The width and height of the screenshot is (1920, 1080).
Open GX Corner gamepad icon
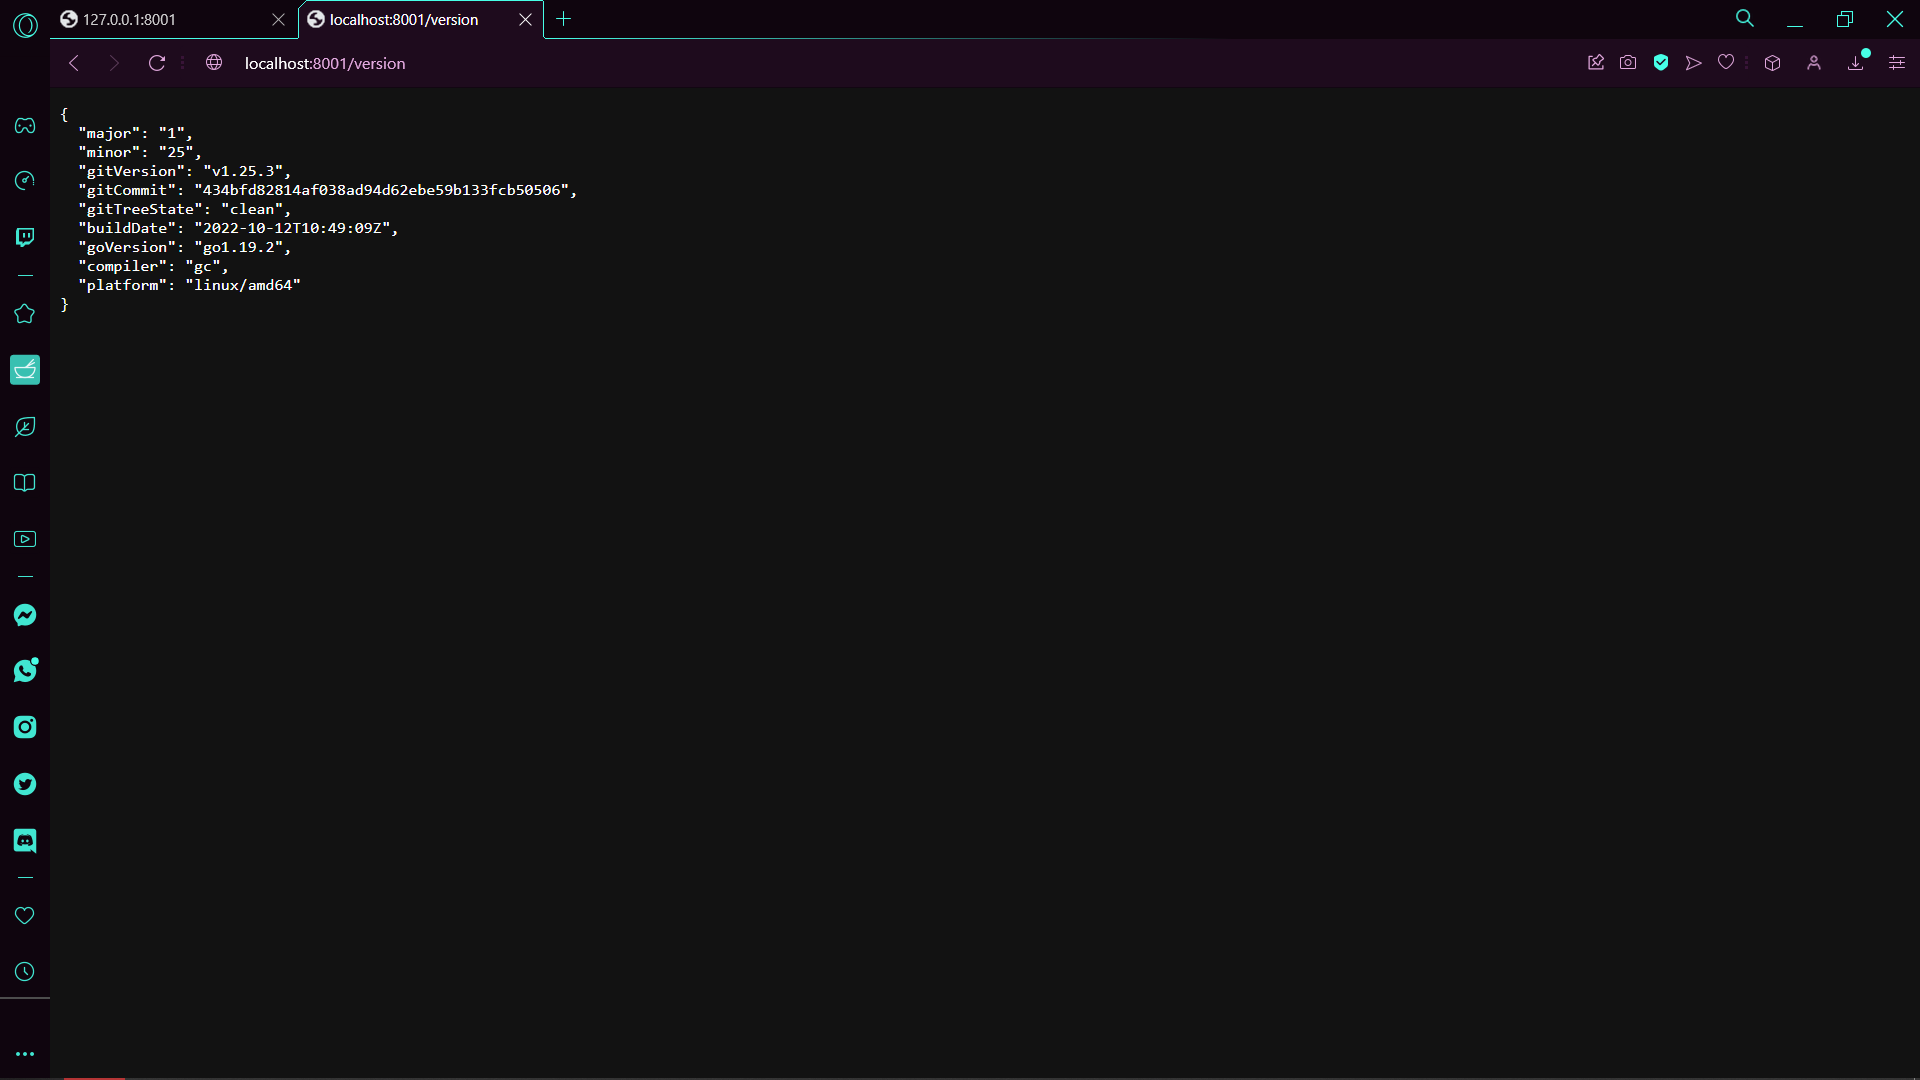click(x=25, y=126)
